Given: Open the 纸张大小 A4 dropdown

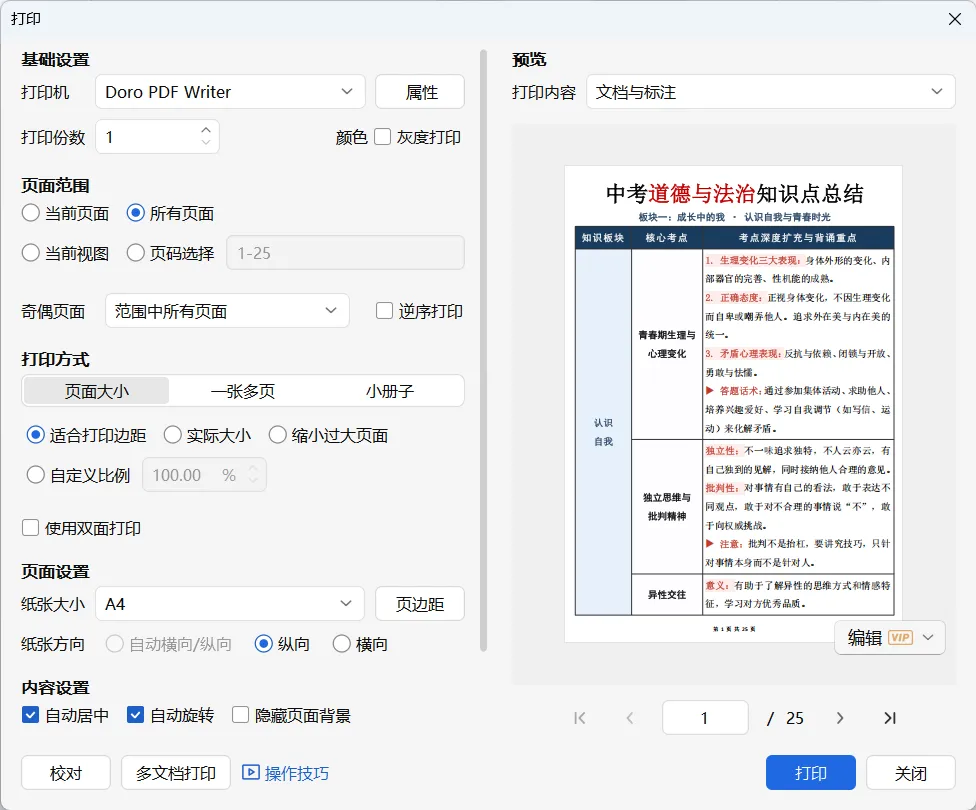Looking at the screenshot, I should click(x=230, y=604).
